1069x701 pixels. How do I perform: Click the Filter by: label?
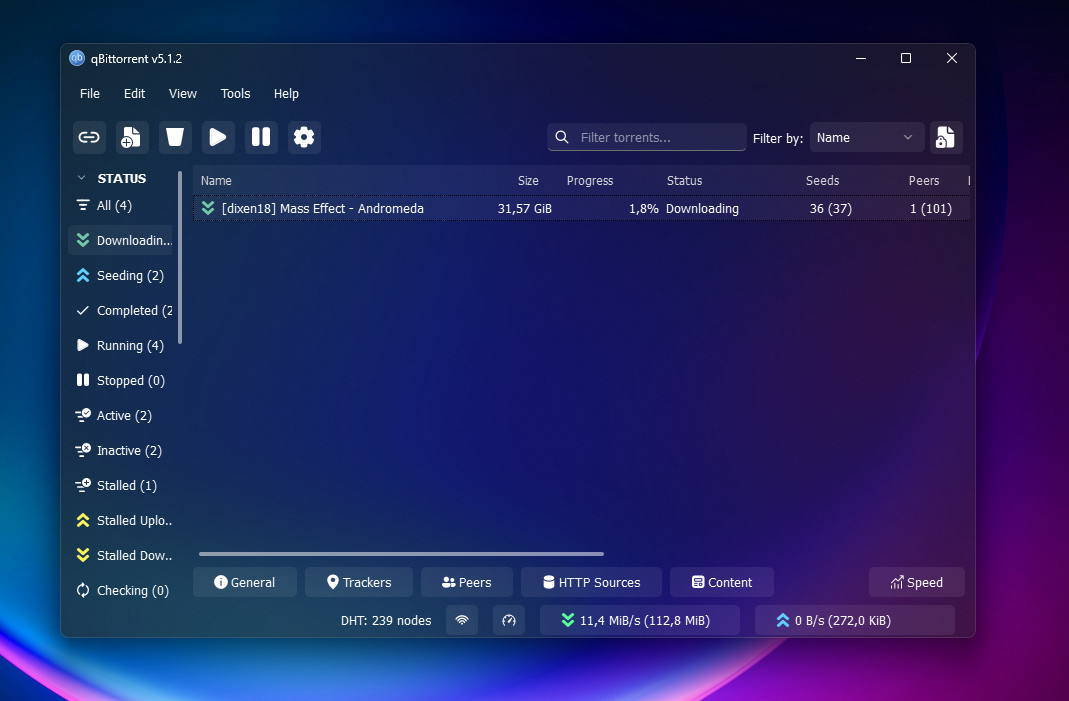tap(778, 138)
